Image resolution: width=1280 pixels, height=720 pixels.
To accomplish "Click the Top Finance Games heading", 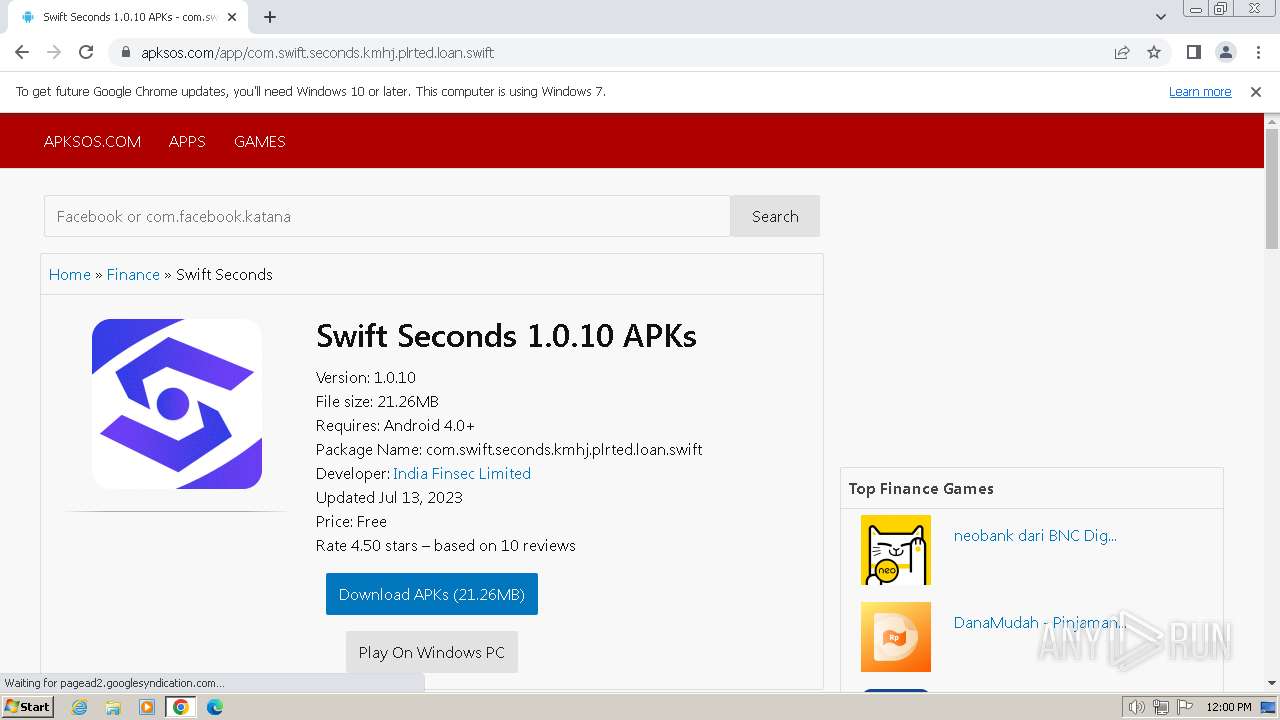I will (x=921, y=488).
